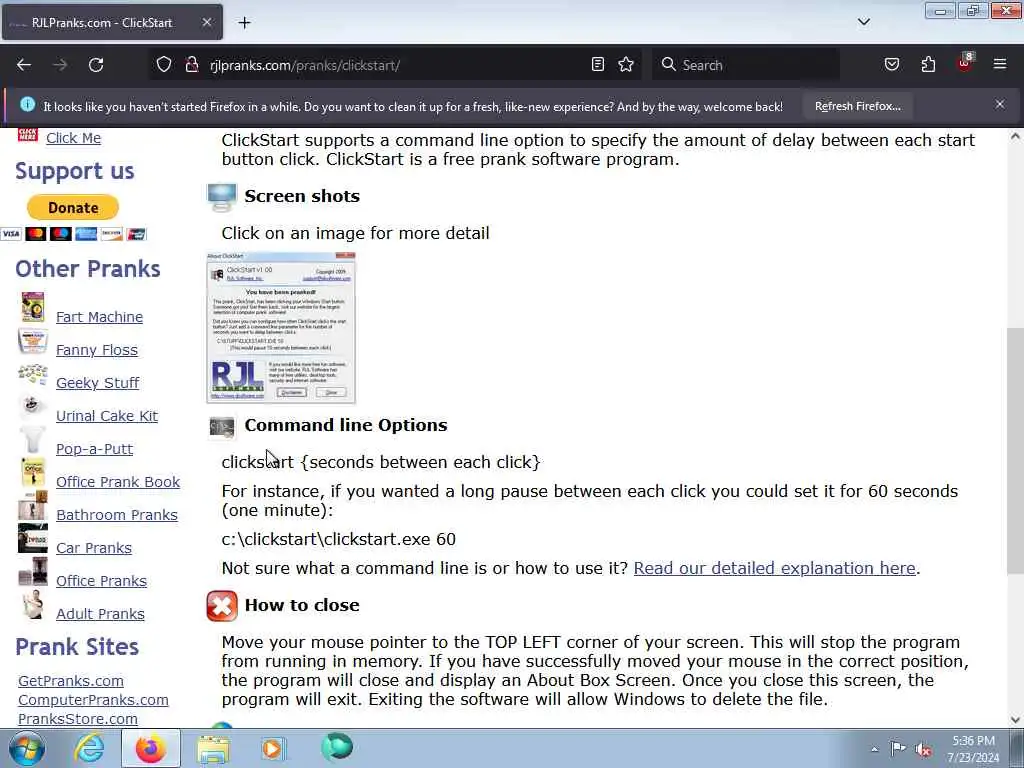Click the Fart Machine product image
This screenshot has height=768, width=1024.
(x=32, y=308)
